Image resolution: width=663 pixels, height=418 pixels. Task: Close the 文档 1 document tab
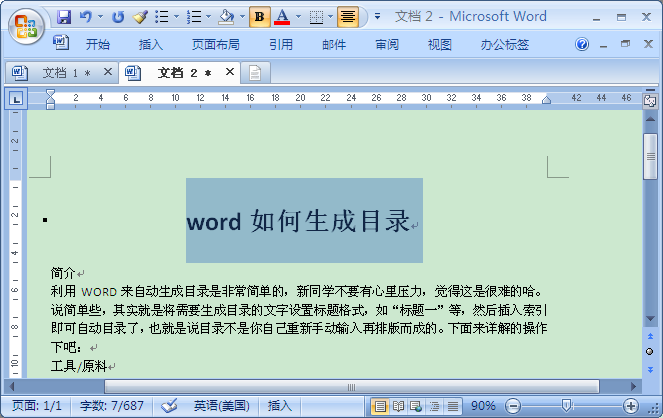point(108,72)
